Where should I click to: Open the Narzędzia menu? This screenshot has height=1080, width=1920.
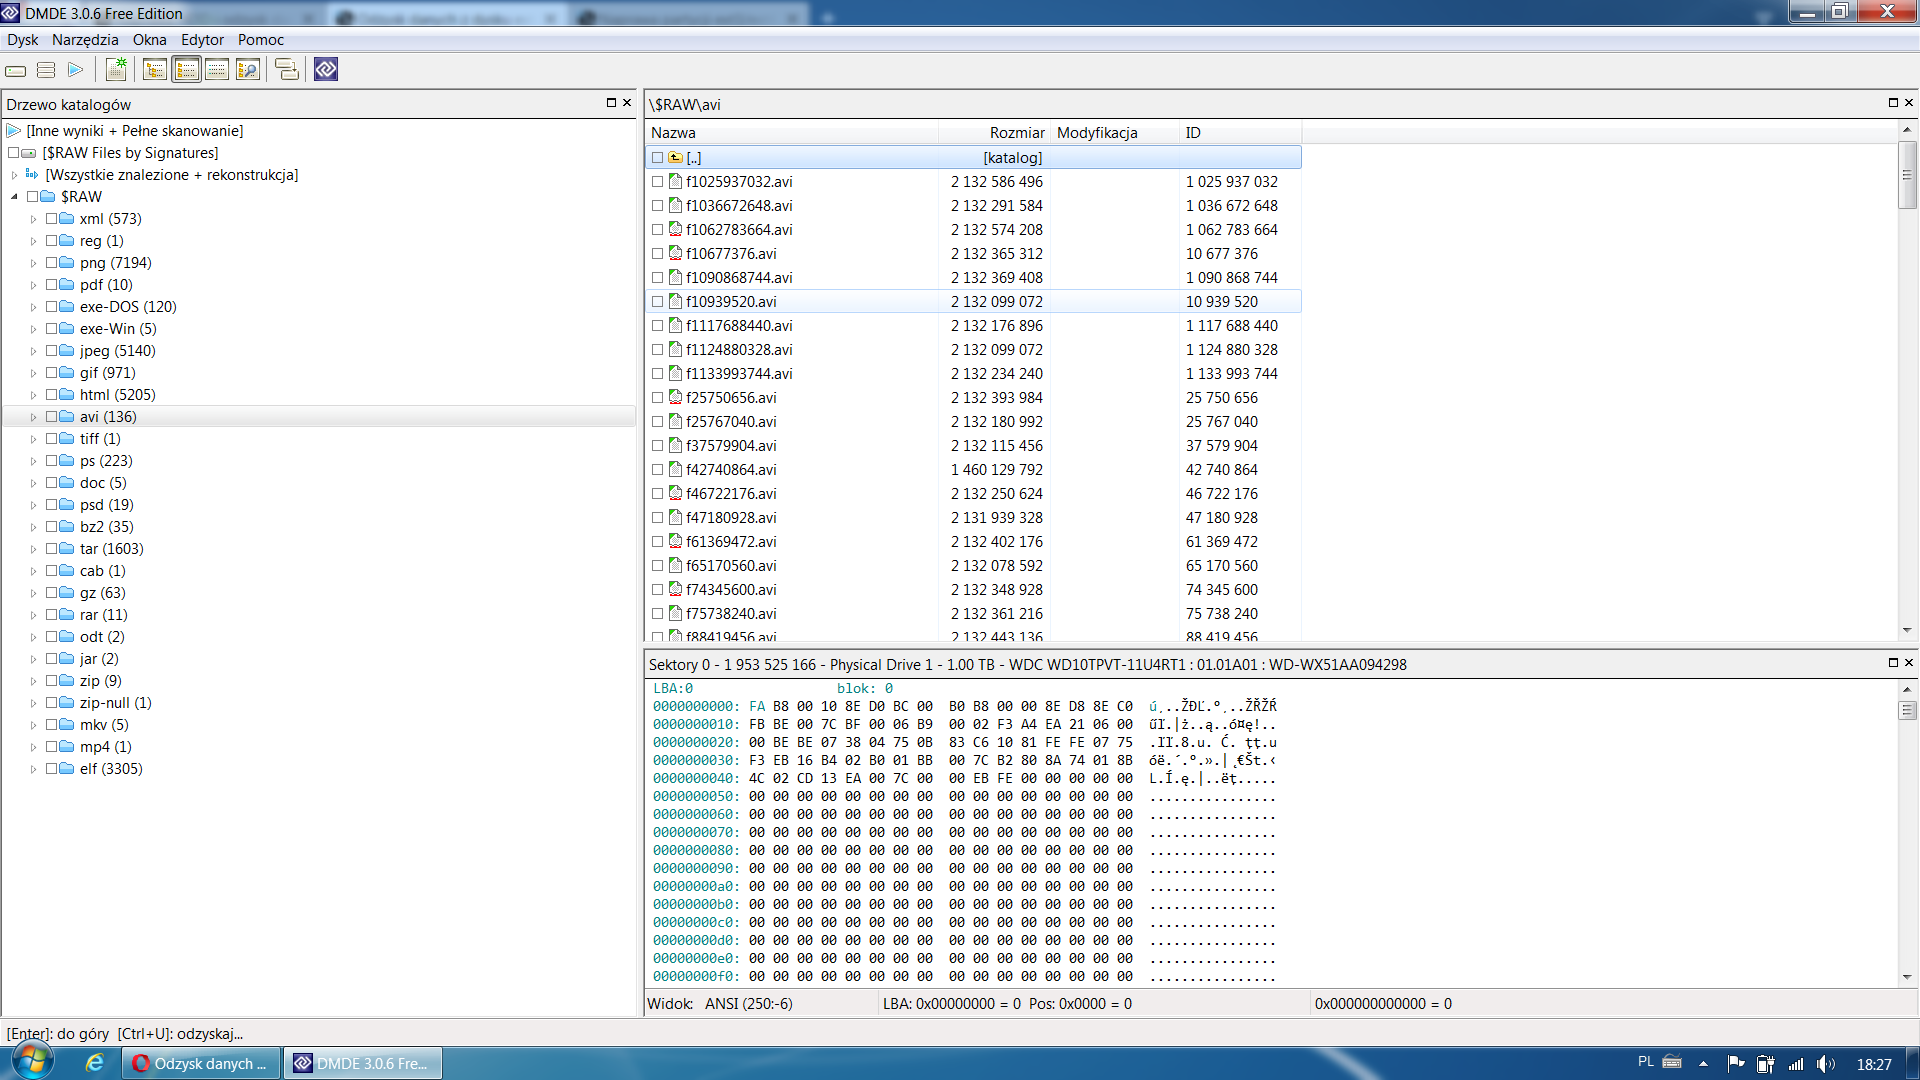click(x=85, y=40)
